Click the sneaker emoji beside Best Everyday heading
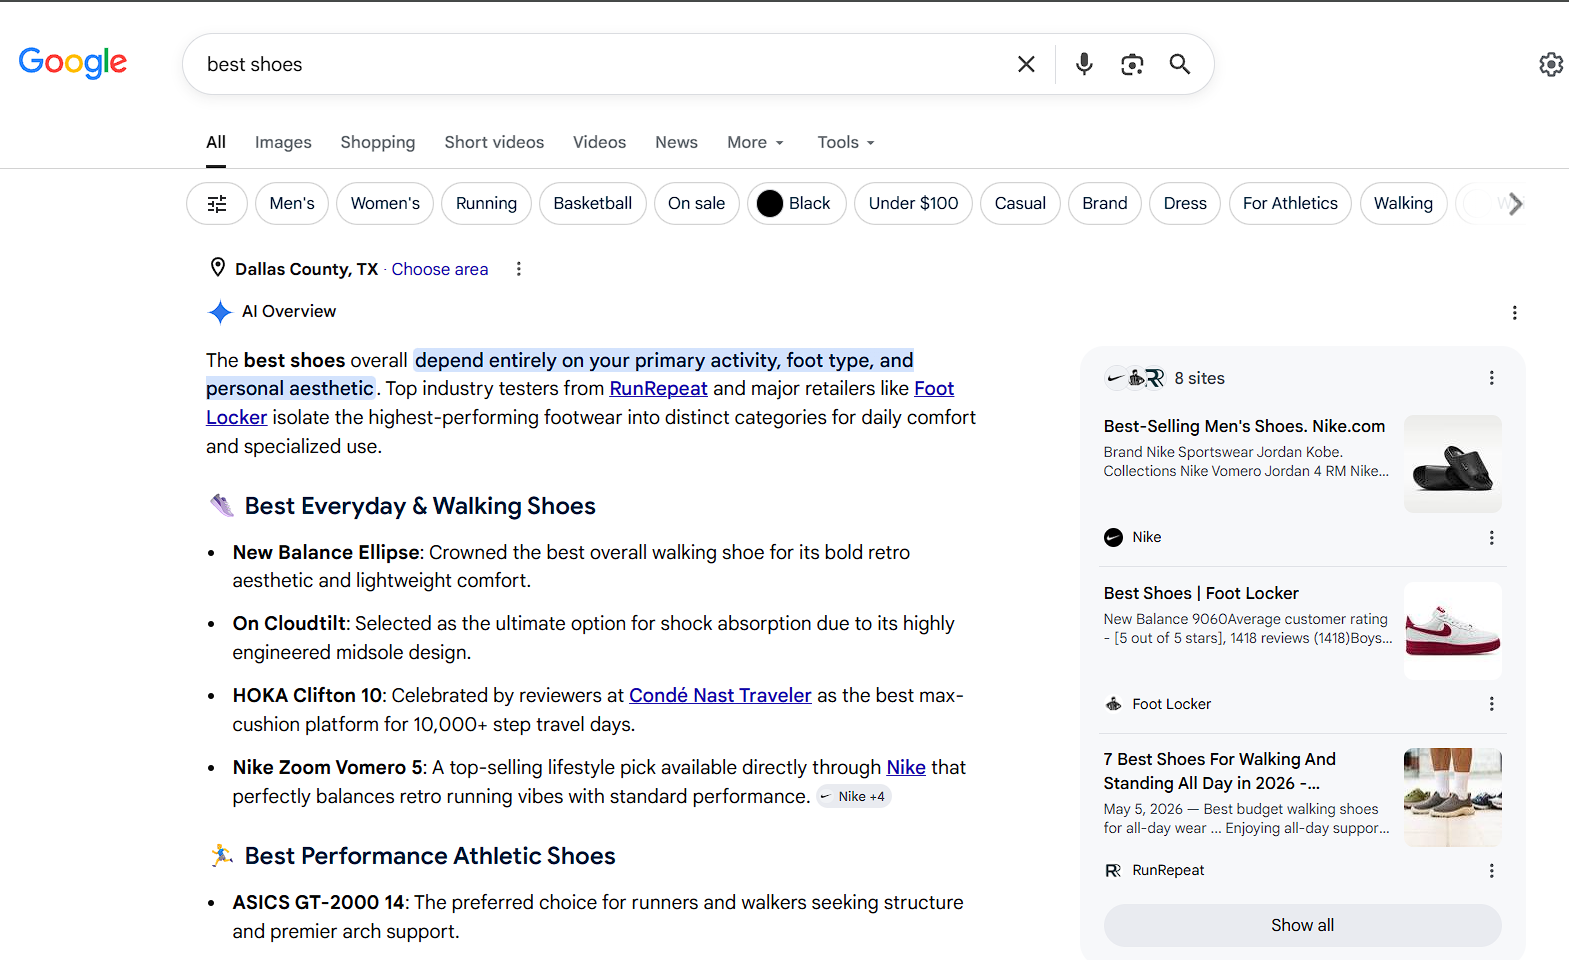The width and height of the screenshot is (1569, 960). coord(221,506)
